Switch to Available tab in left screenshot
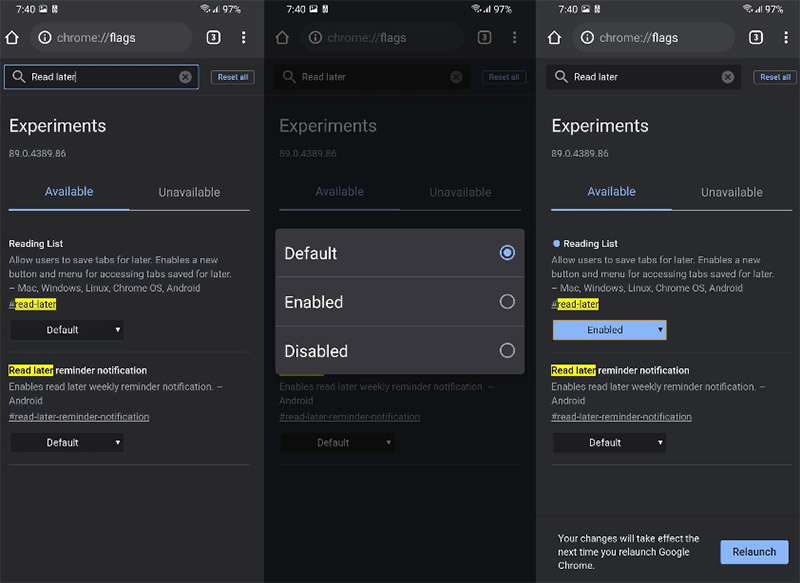 69,192
